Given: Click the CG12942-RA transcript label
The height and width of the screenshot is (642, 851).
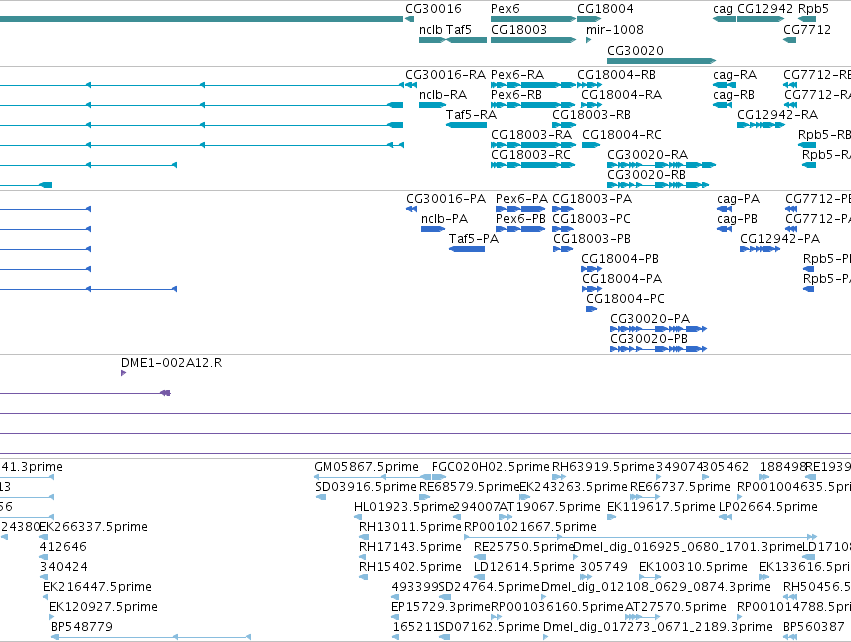Looking at the screenshot, I should point(778,115).
